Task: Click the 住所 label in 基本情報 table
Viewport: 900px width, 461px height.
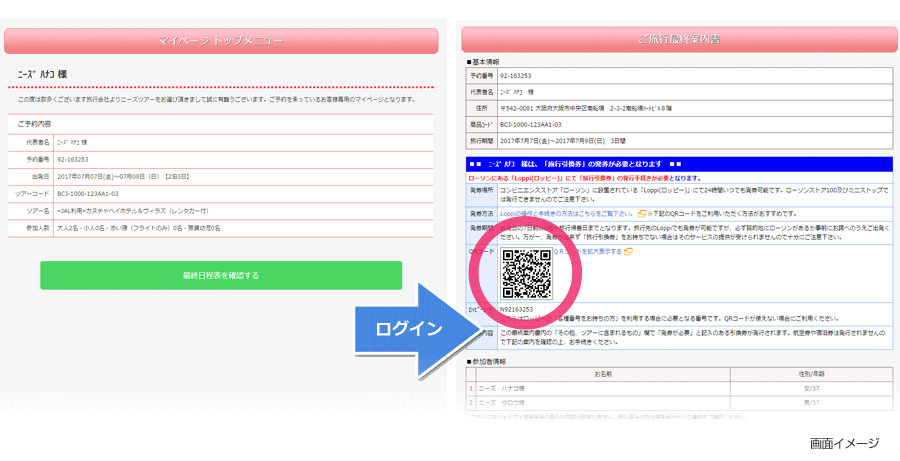Action: tap(482, 107)
